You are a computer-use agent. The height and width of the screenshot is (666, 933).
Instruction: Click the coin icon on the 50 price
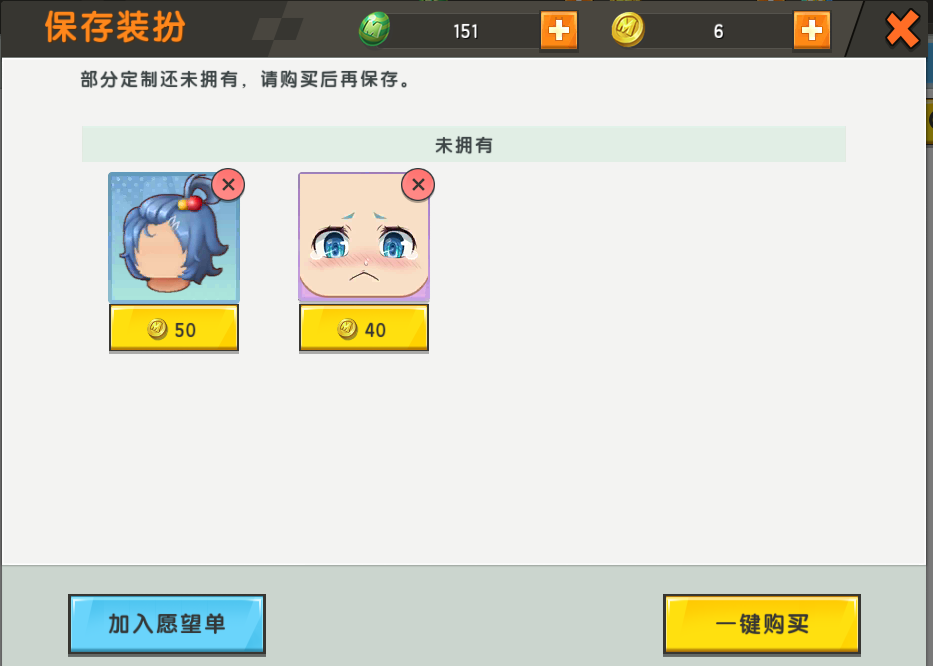(x=158, y=329)
